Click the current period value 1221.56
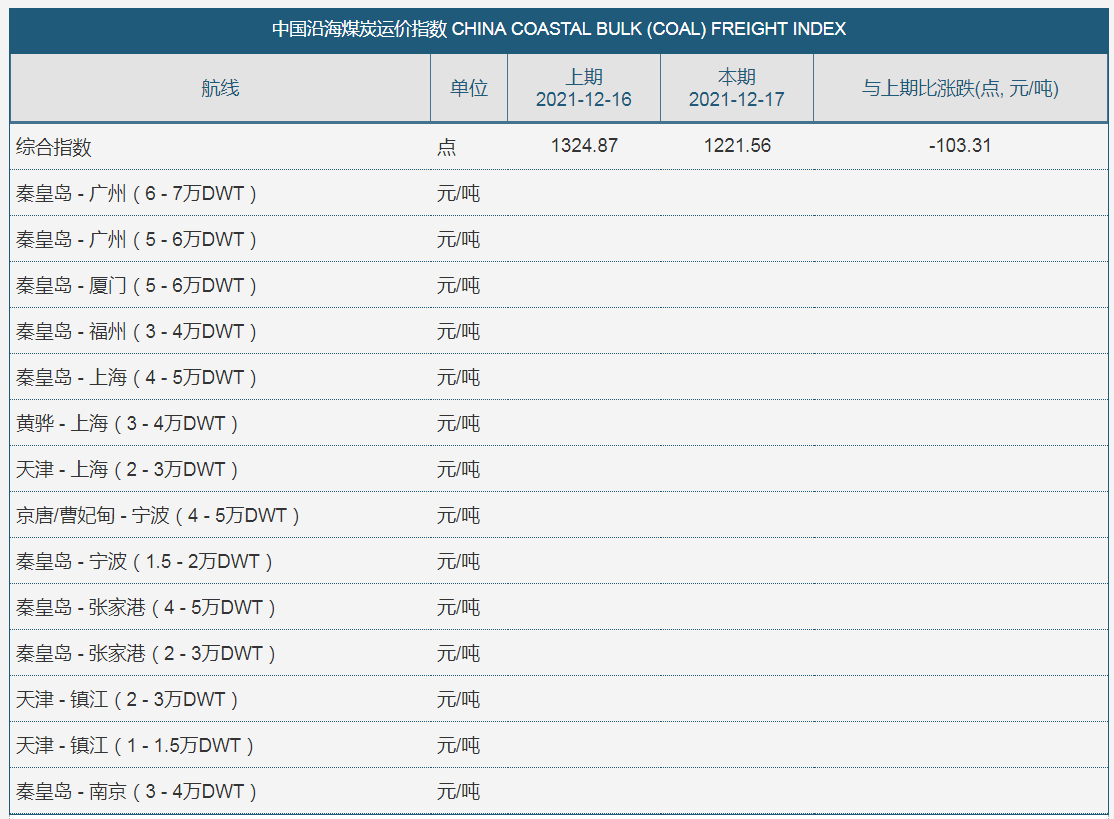Screen dimensions: 1114x819 [737, 146]
